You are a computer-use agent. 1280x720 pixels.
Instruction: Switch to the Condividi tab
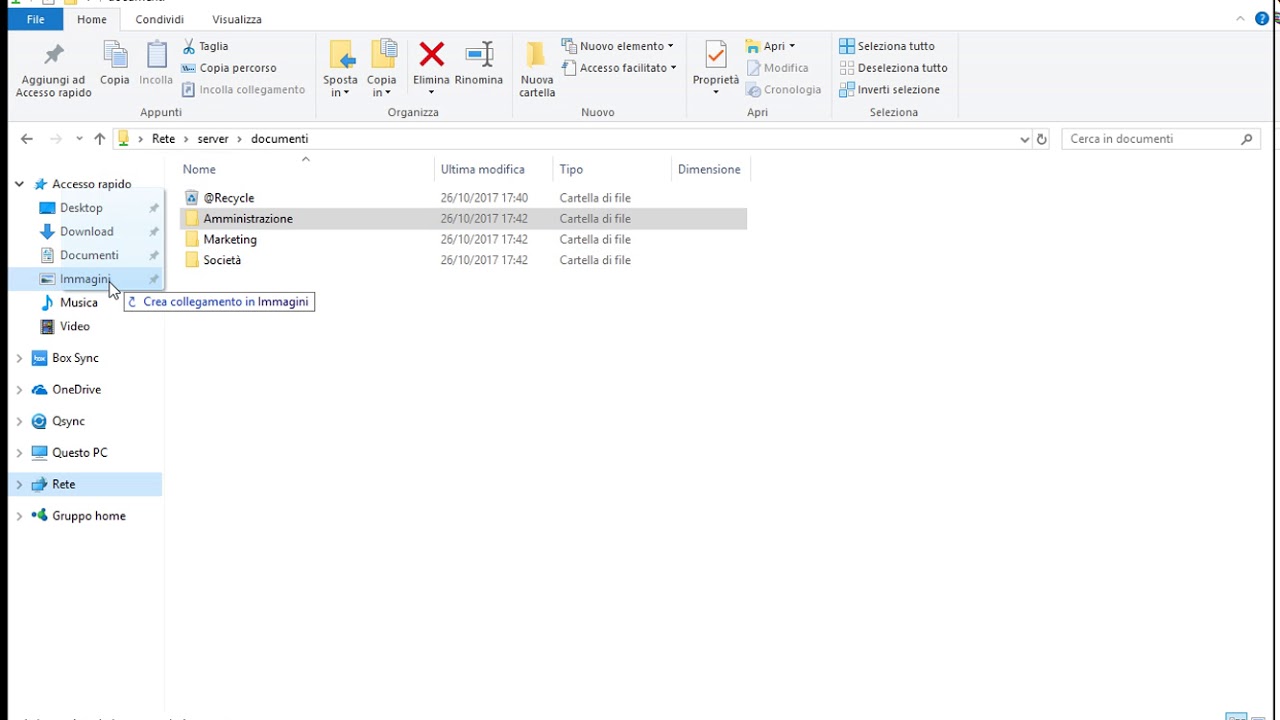160,19
